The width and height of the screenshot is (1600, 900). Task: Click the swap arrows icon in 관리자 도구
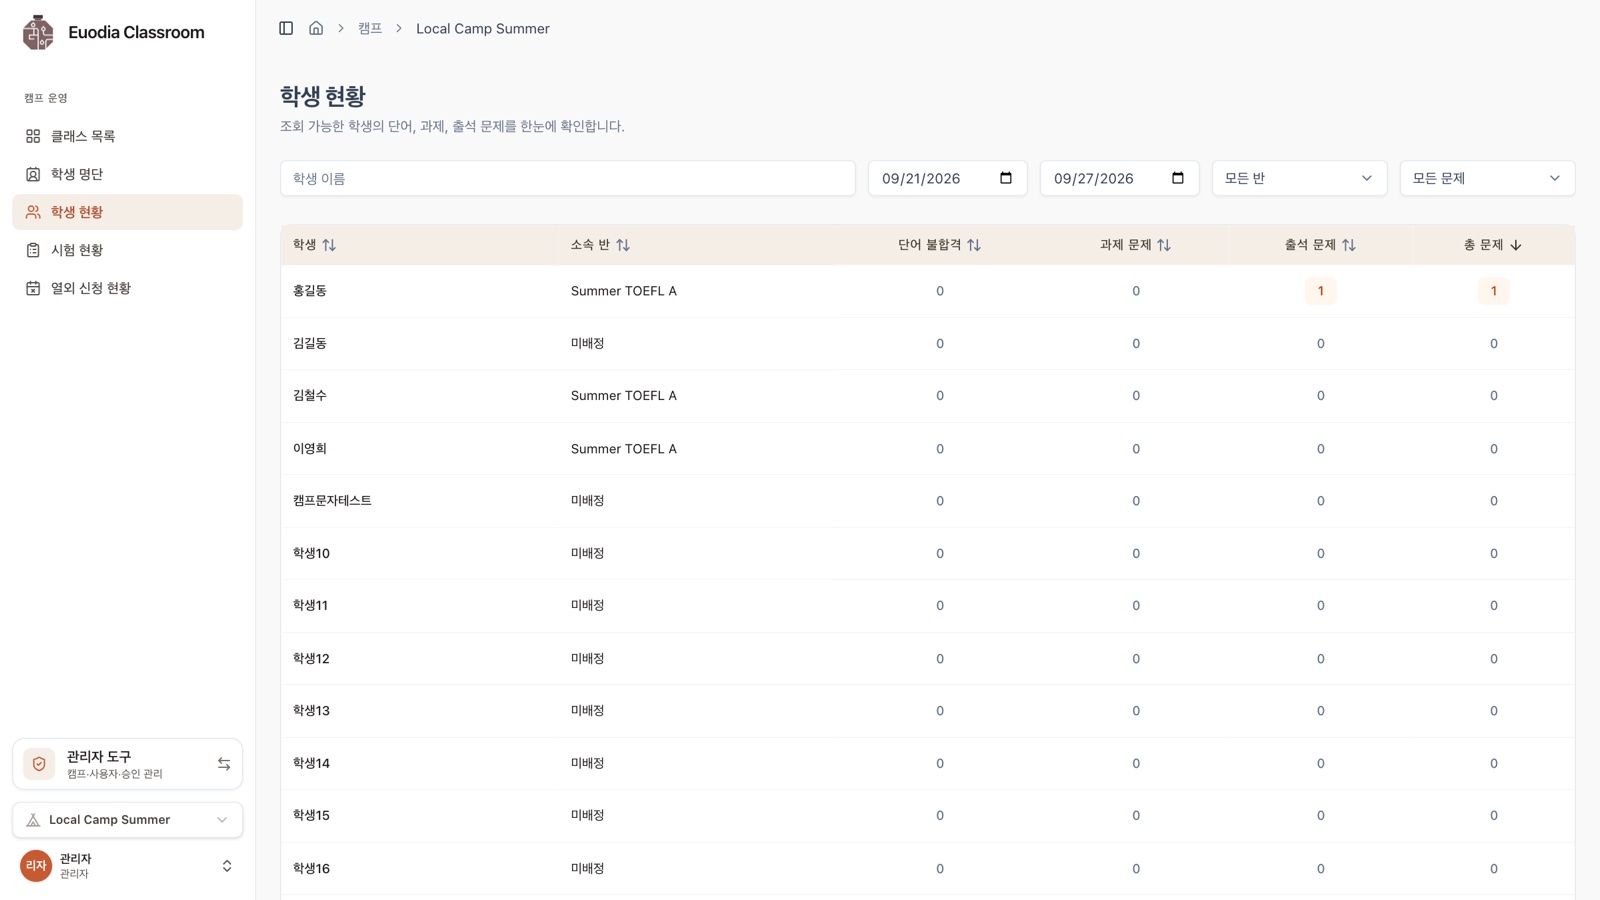click(224, 764)
